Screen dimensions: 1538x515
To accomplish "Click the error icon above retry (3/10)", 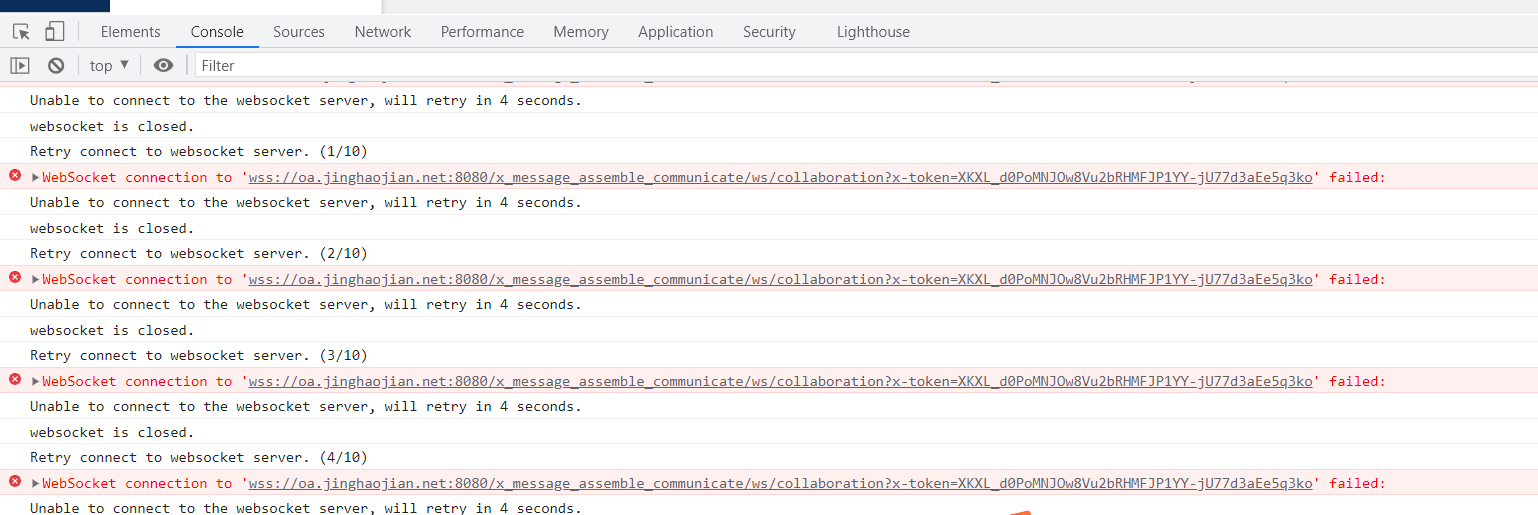I will (15, 278).
